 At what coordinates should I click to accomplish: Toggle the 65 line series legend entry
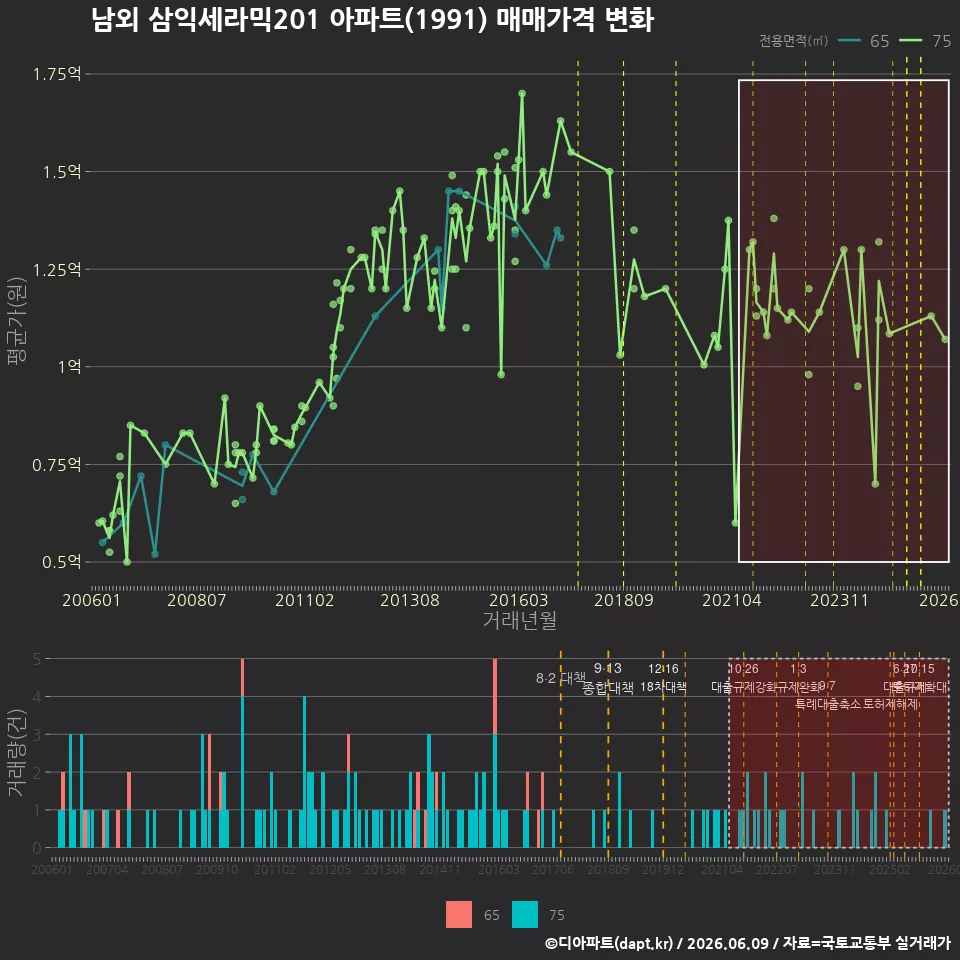click(863, 40)
